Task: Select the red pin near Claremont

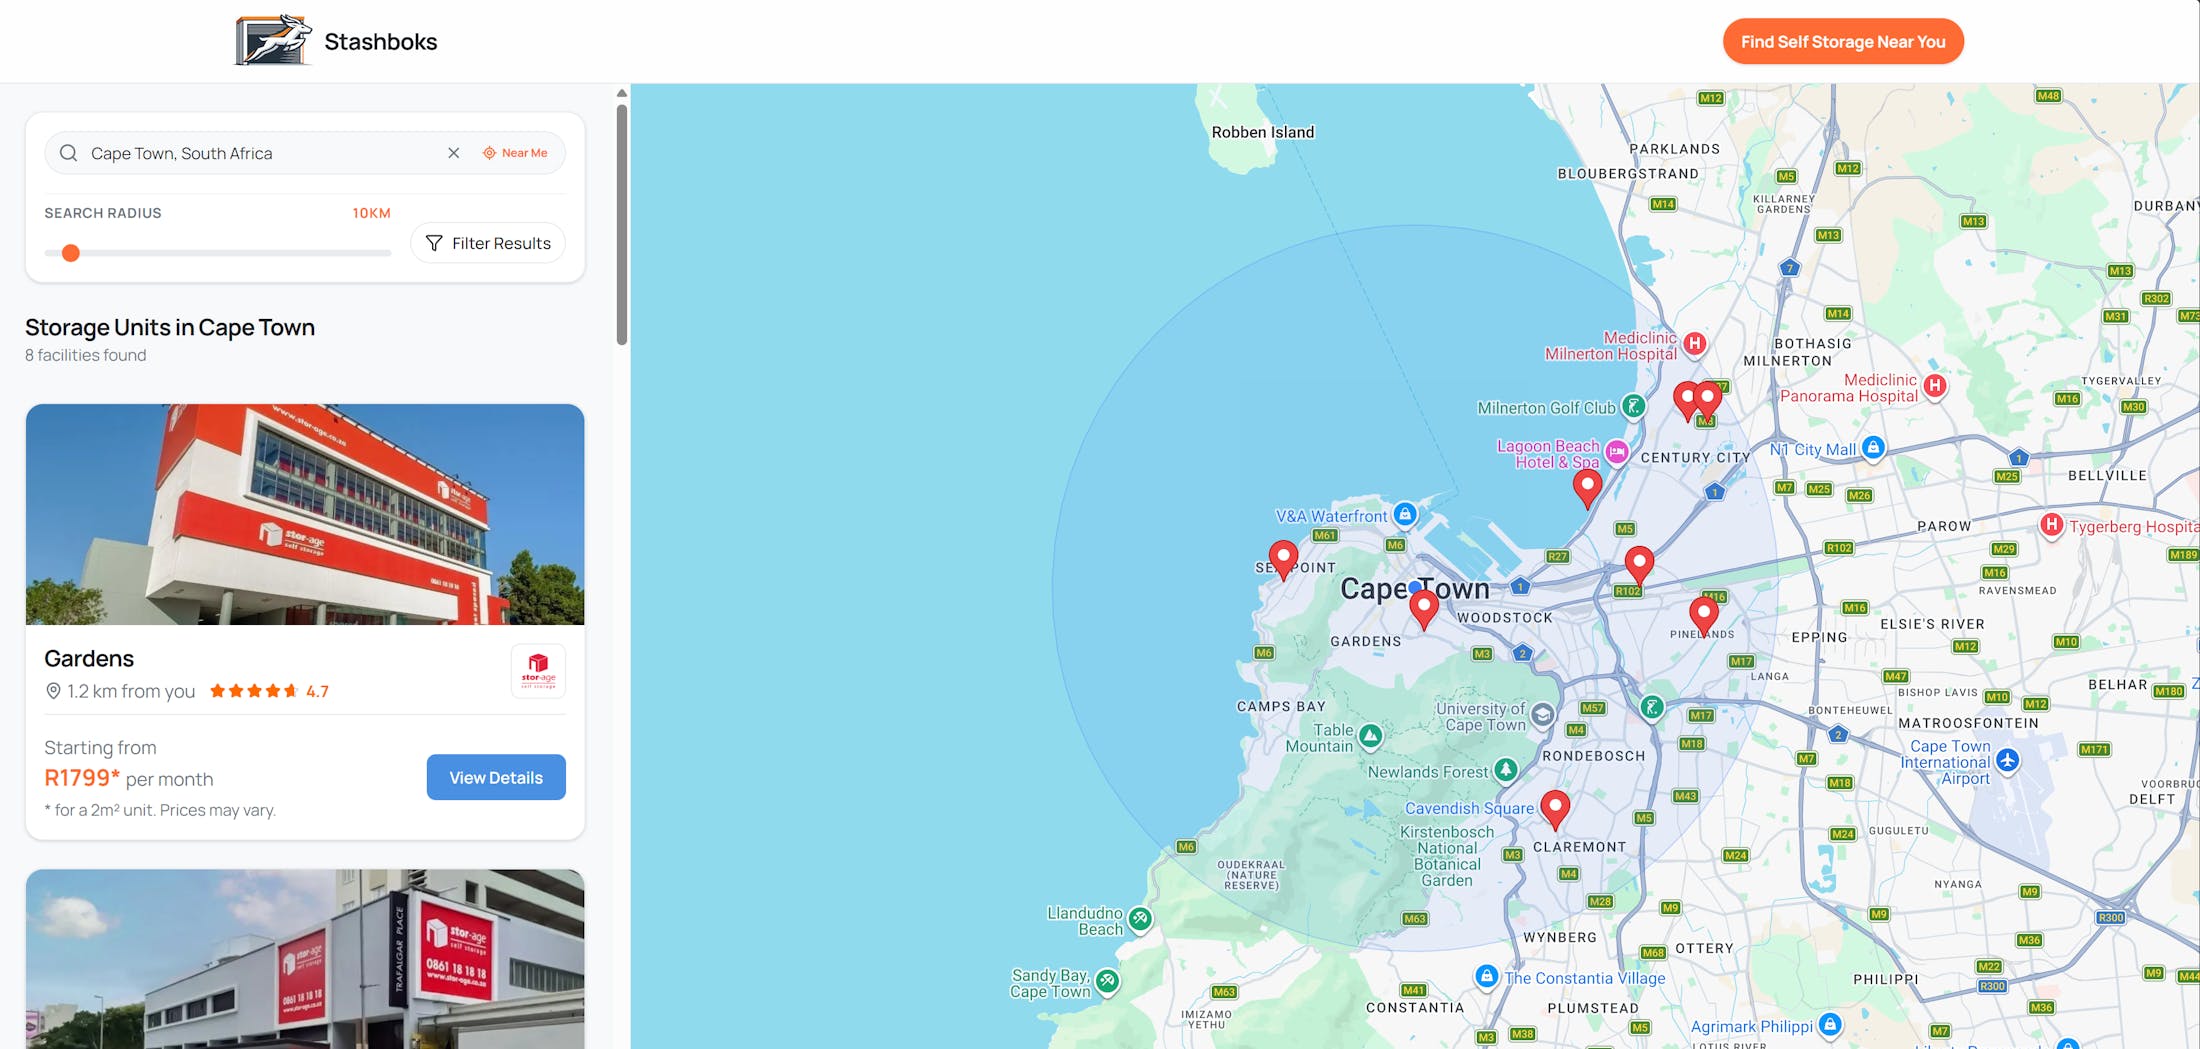Action: pyautogui.click(x=1554, y=806)
